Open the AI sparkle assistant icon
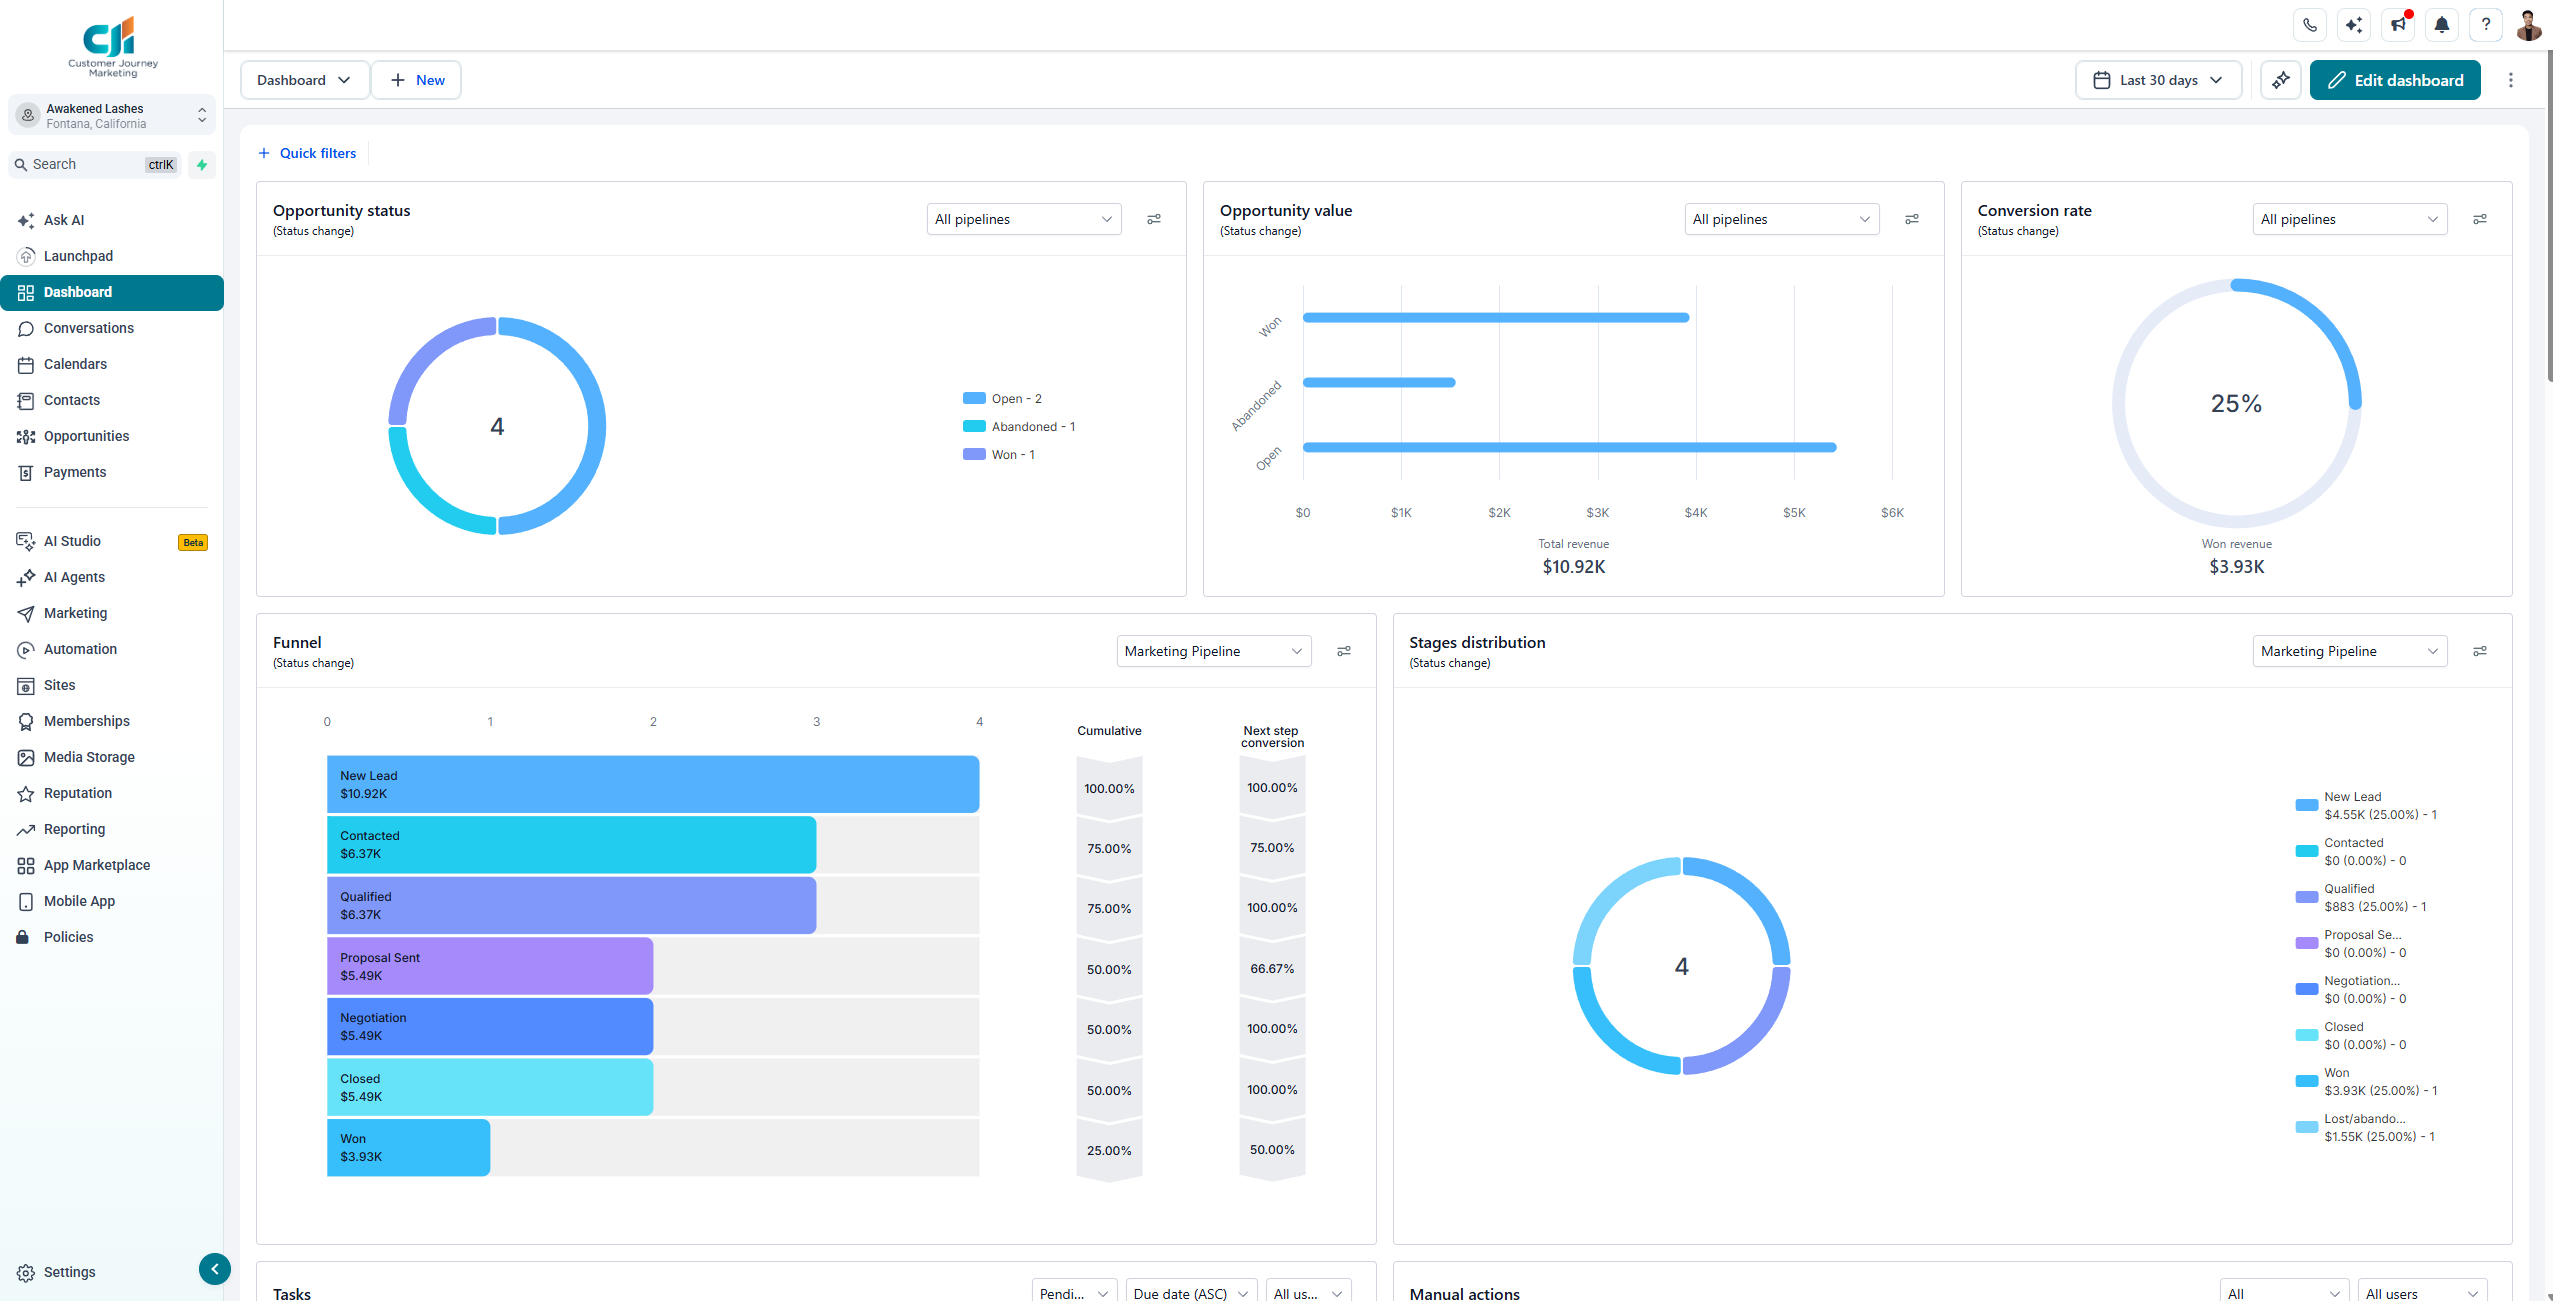 [2354, 25]
